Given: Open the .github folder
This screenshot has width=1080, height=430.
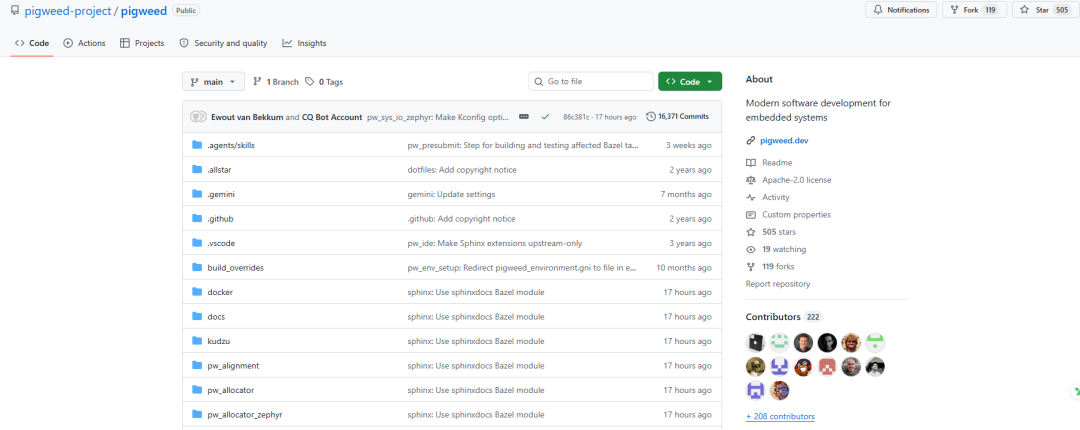Looking at the screenshot, I should pyautogui.click(x=220, y=218).
